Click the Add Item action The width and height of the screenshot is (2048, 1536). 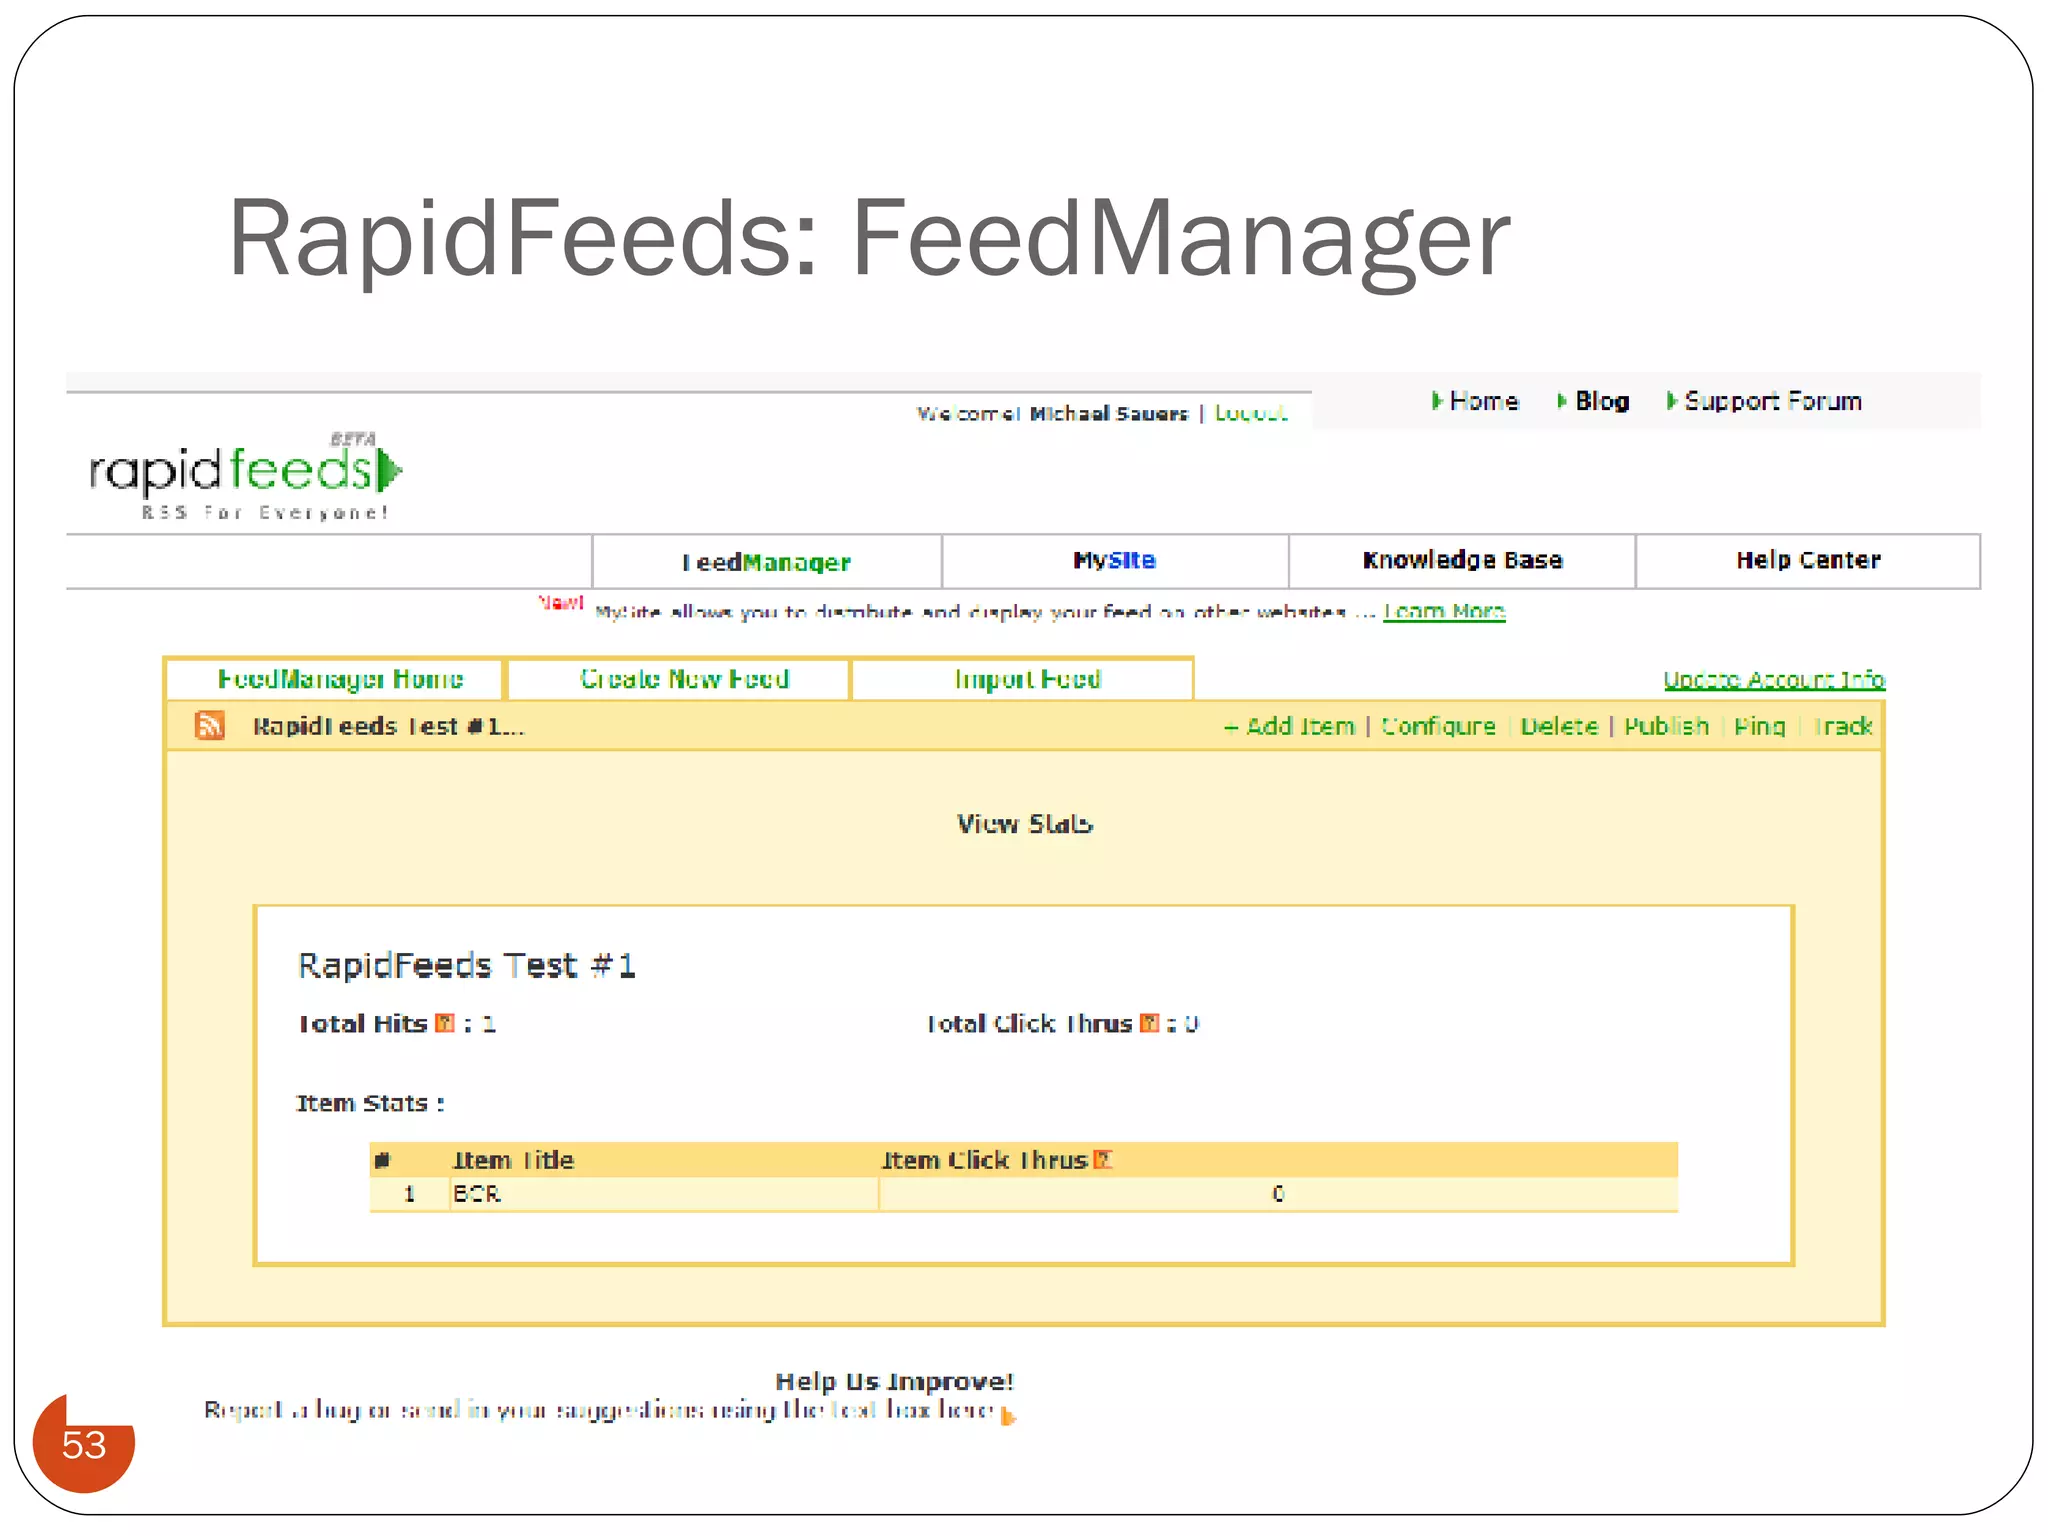click(x=1290, y=726)
